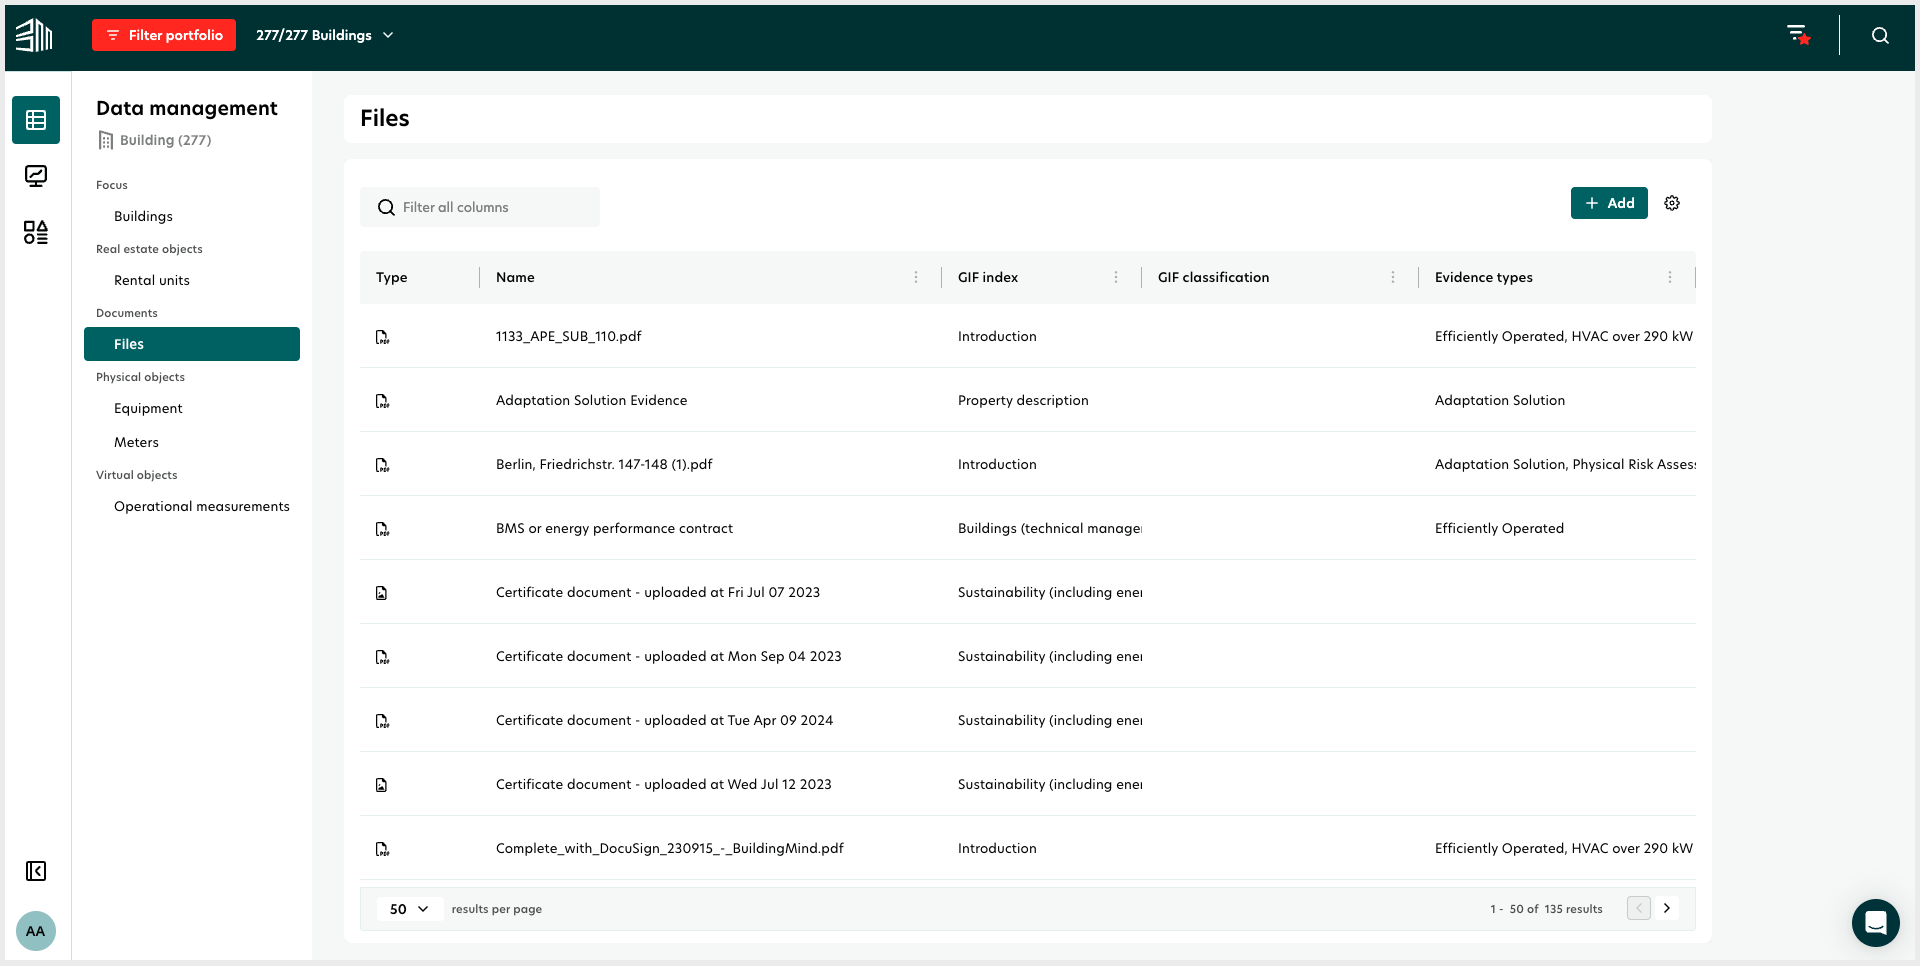
Task: Open the AA user avatar
Action: (36, 931)
